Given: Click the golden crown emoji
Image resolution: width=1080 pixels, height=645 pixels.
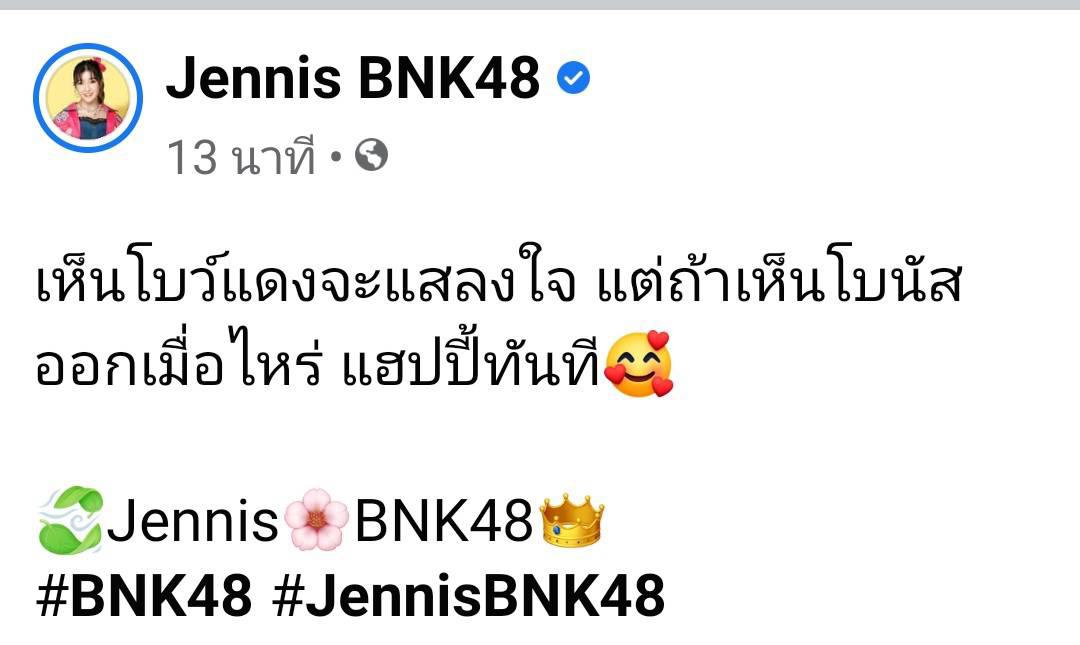Looking at the screenshot, I should (x=572, y=520).
